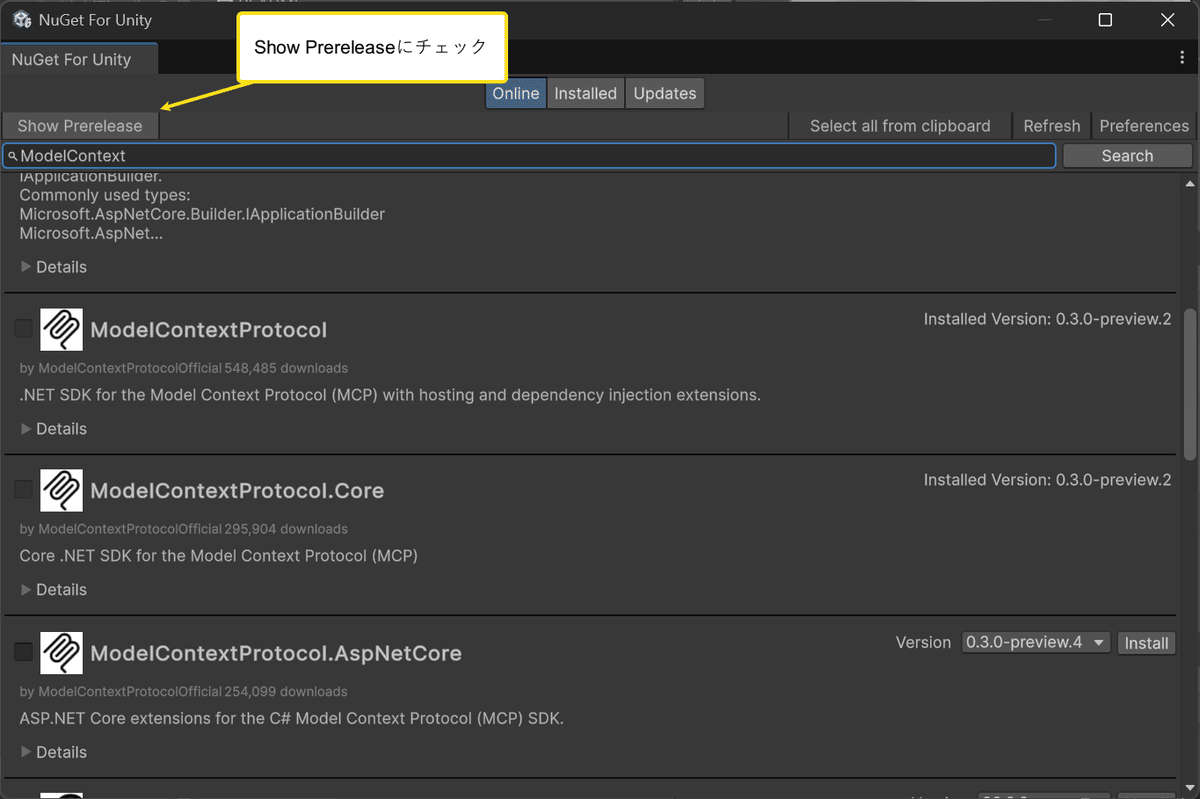Viewport: 1200px width, 799px height.
Task: Click the search magnifier icon in the field
Action: point(13,156)
